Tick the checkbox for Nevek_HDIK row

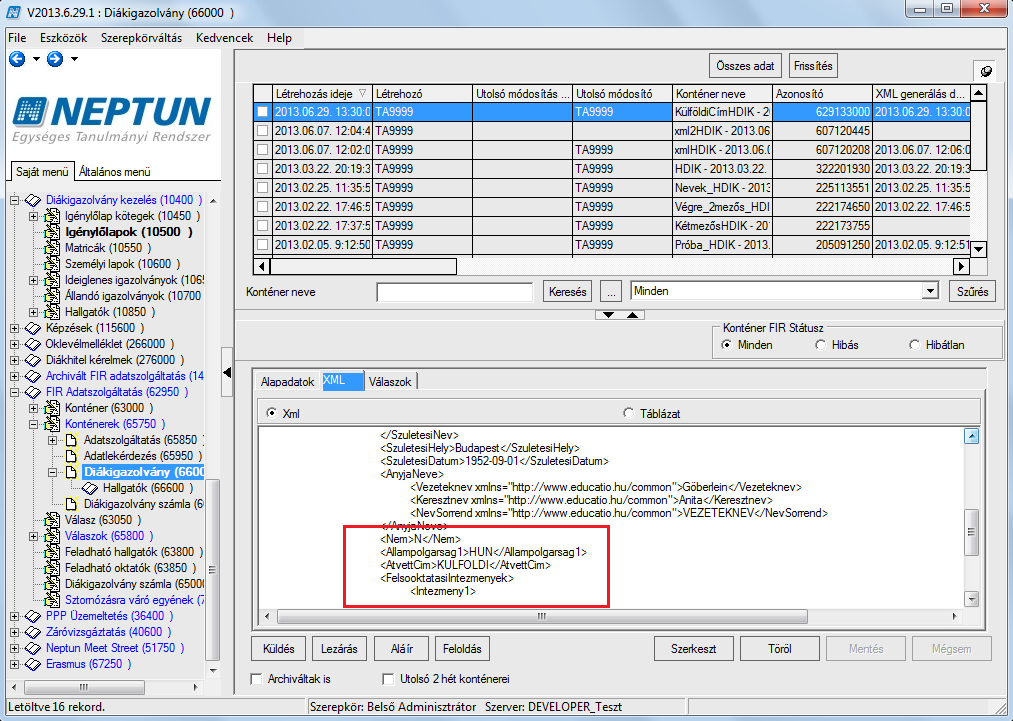tap(262, 188)
